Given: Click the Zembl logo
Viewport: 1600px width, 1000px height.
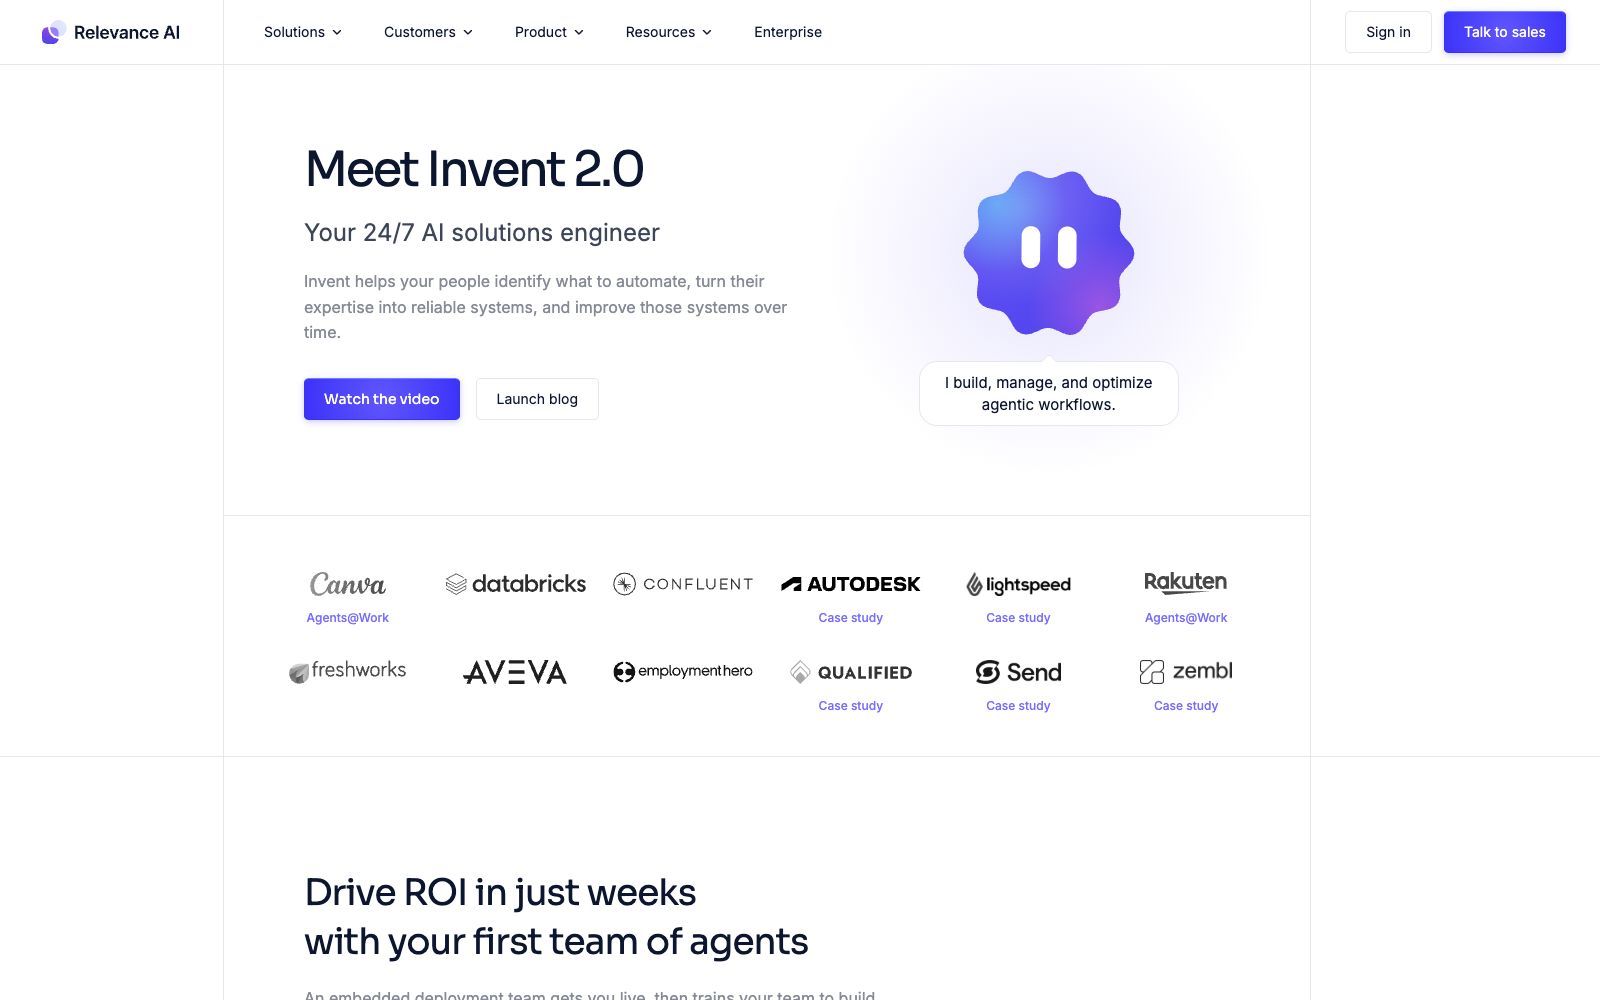Looking at the screenshot, I should tap(1186, 671).
